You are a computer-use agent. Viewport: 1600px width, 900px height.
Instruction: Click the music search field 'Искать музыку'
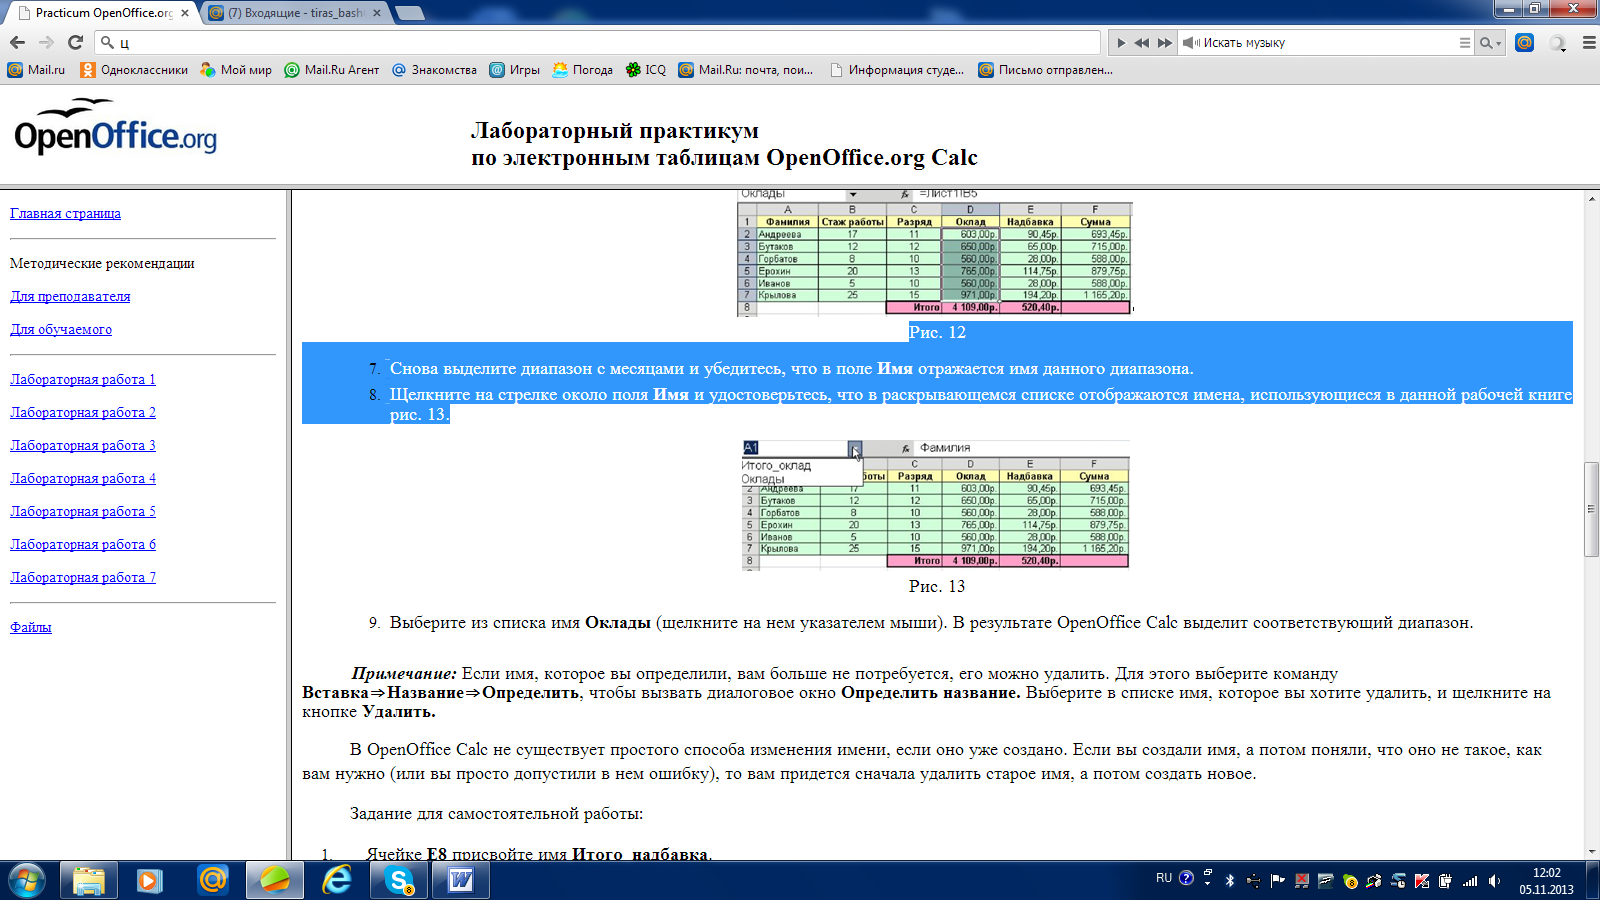[x=1325, y=43]
